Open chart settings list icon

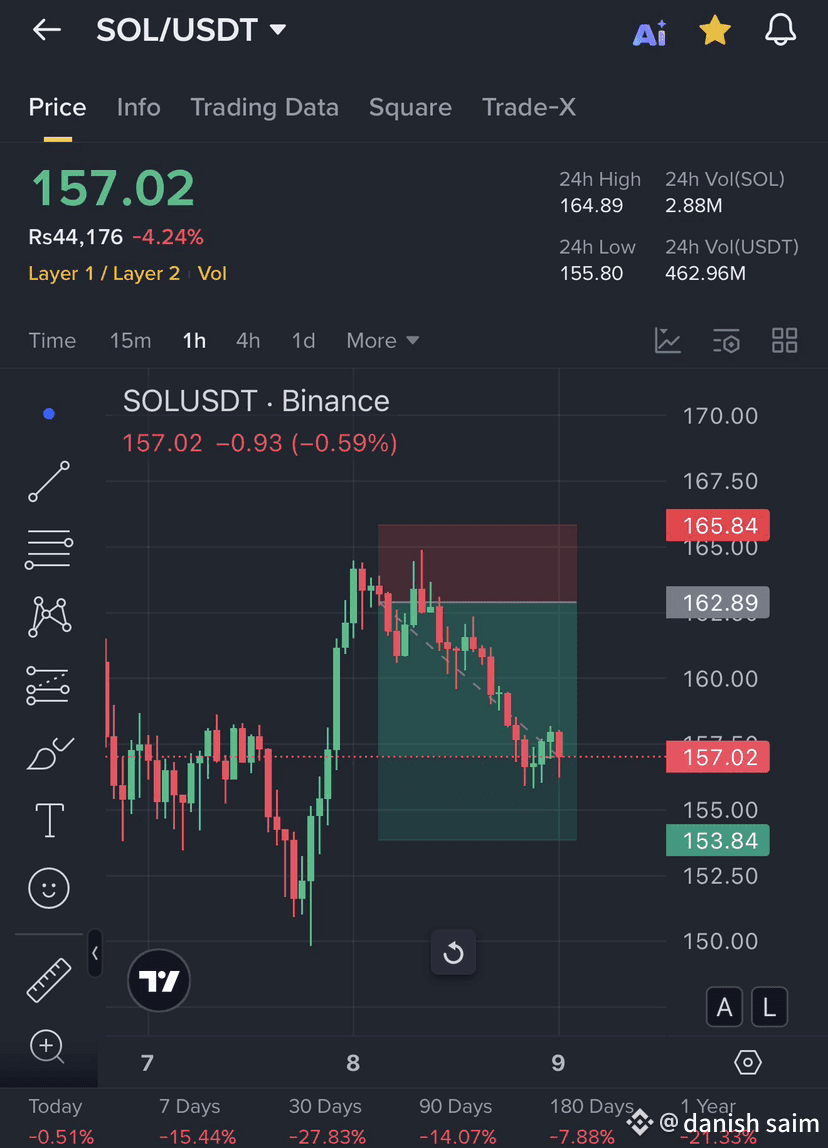726,340
